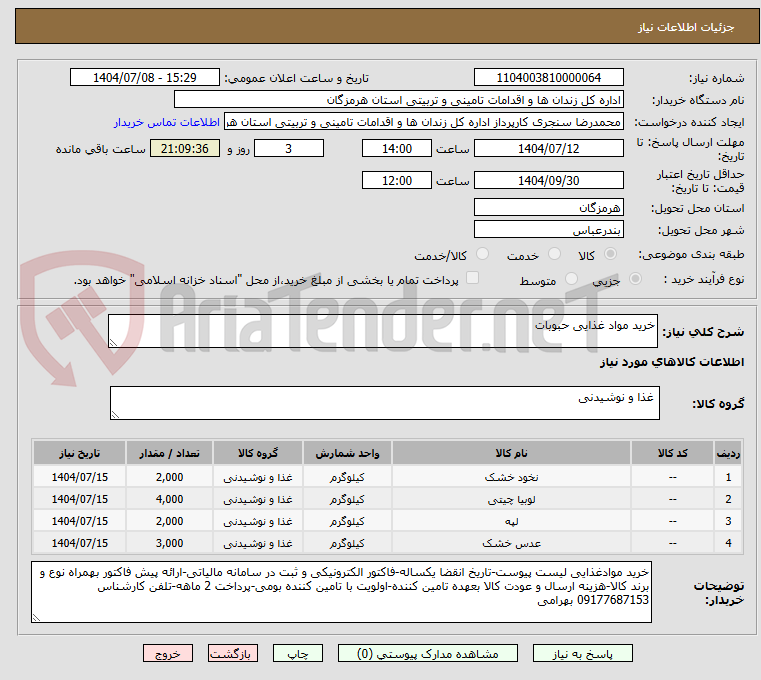Click the توضیحات خریدار text area
The image size is (761, 680).
(x=341, y=592)
